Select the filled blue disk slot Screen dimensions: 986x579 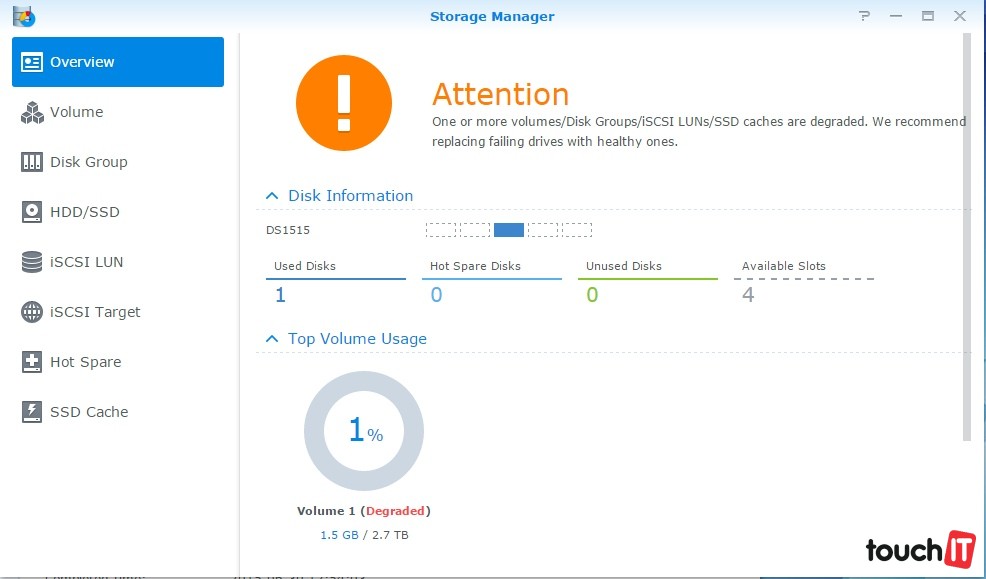[509, 230]
